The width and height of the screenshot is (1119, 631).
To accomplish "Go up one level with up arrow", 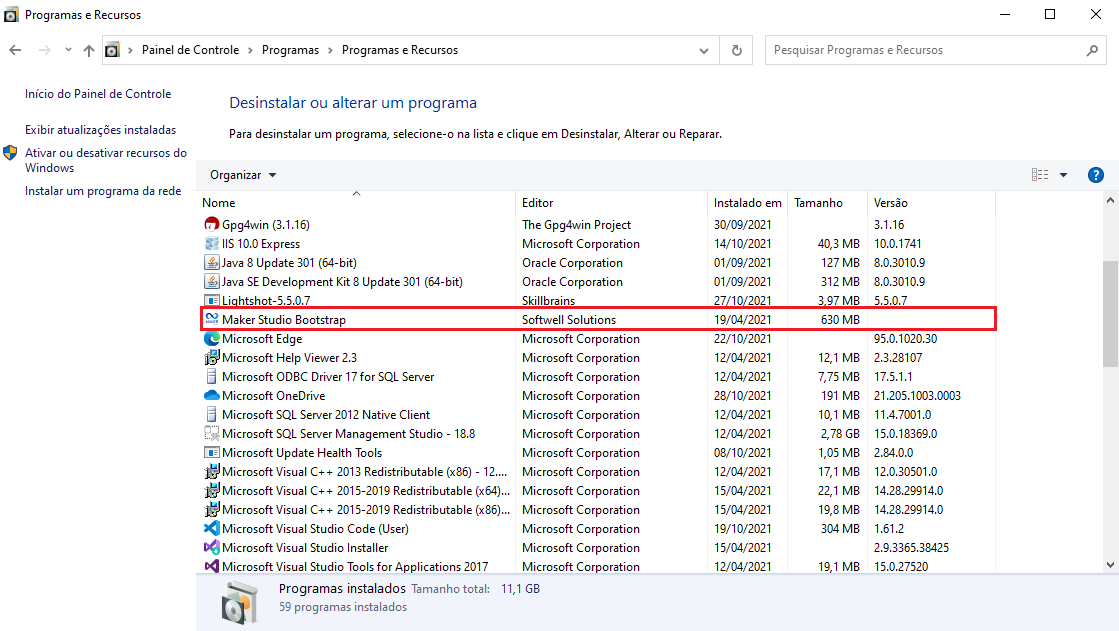I will click(x=89, y=50).
